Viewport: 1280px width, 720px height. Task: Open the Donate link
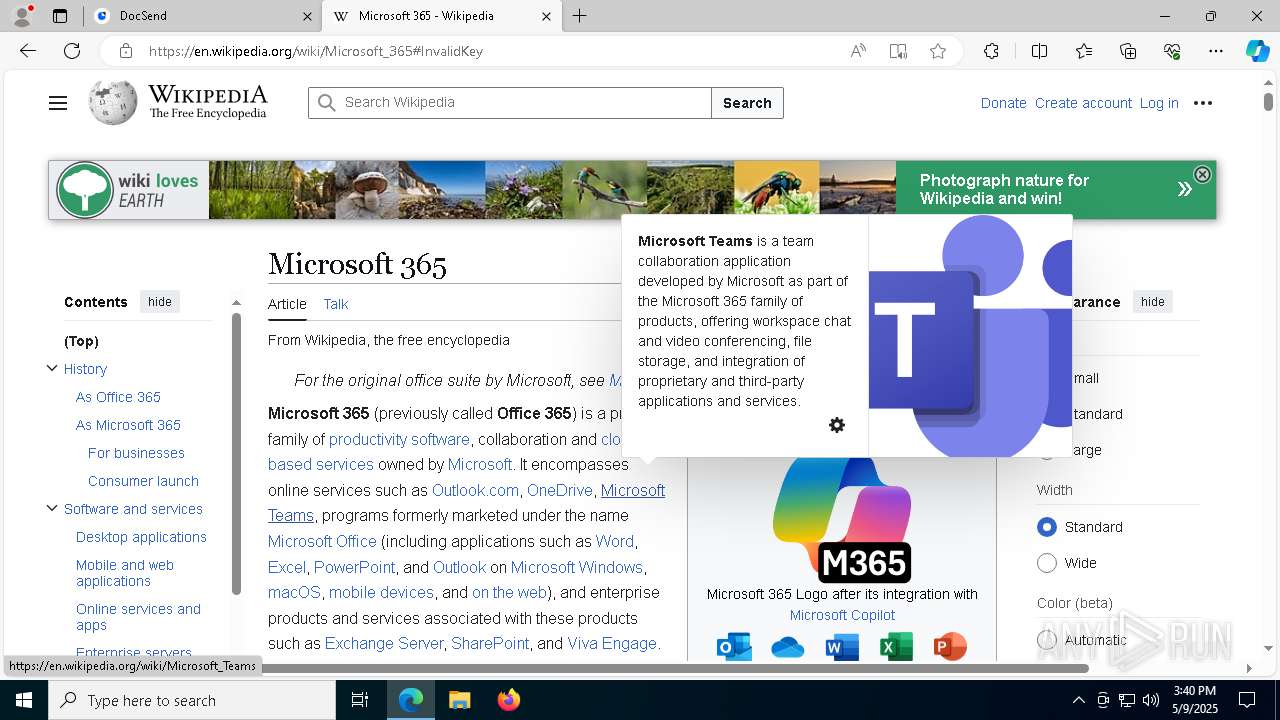click(1003, 103)
